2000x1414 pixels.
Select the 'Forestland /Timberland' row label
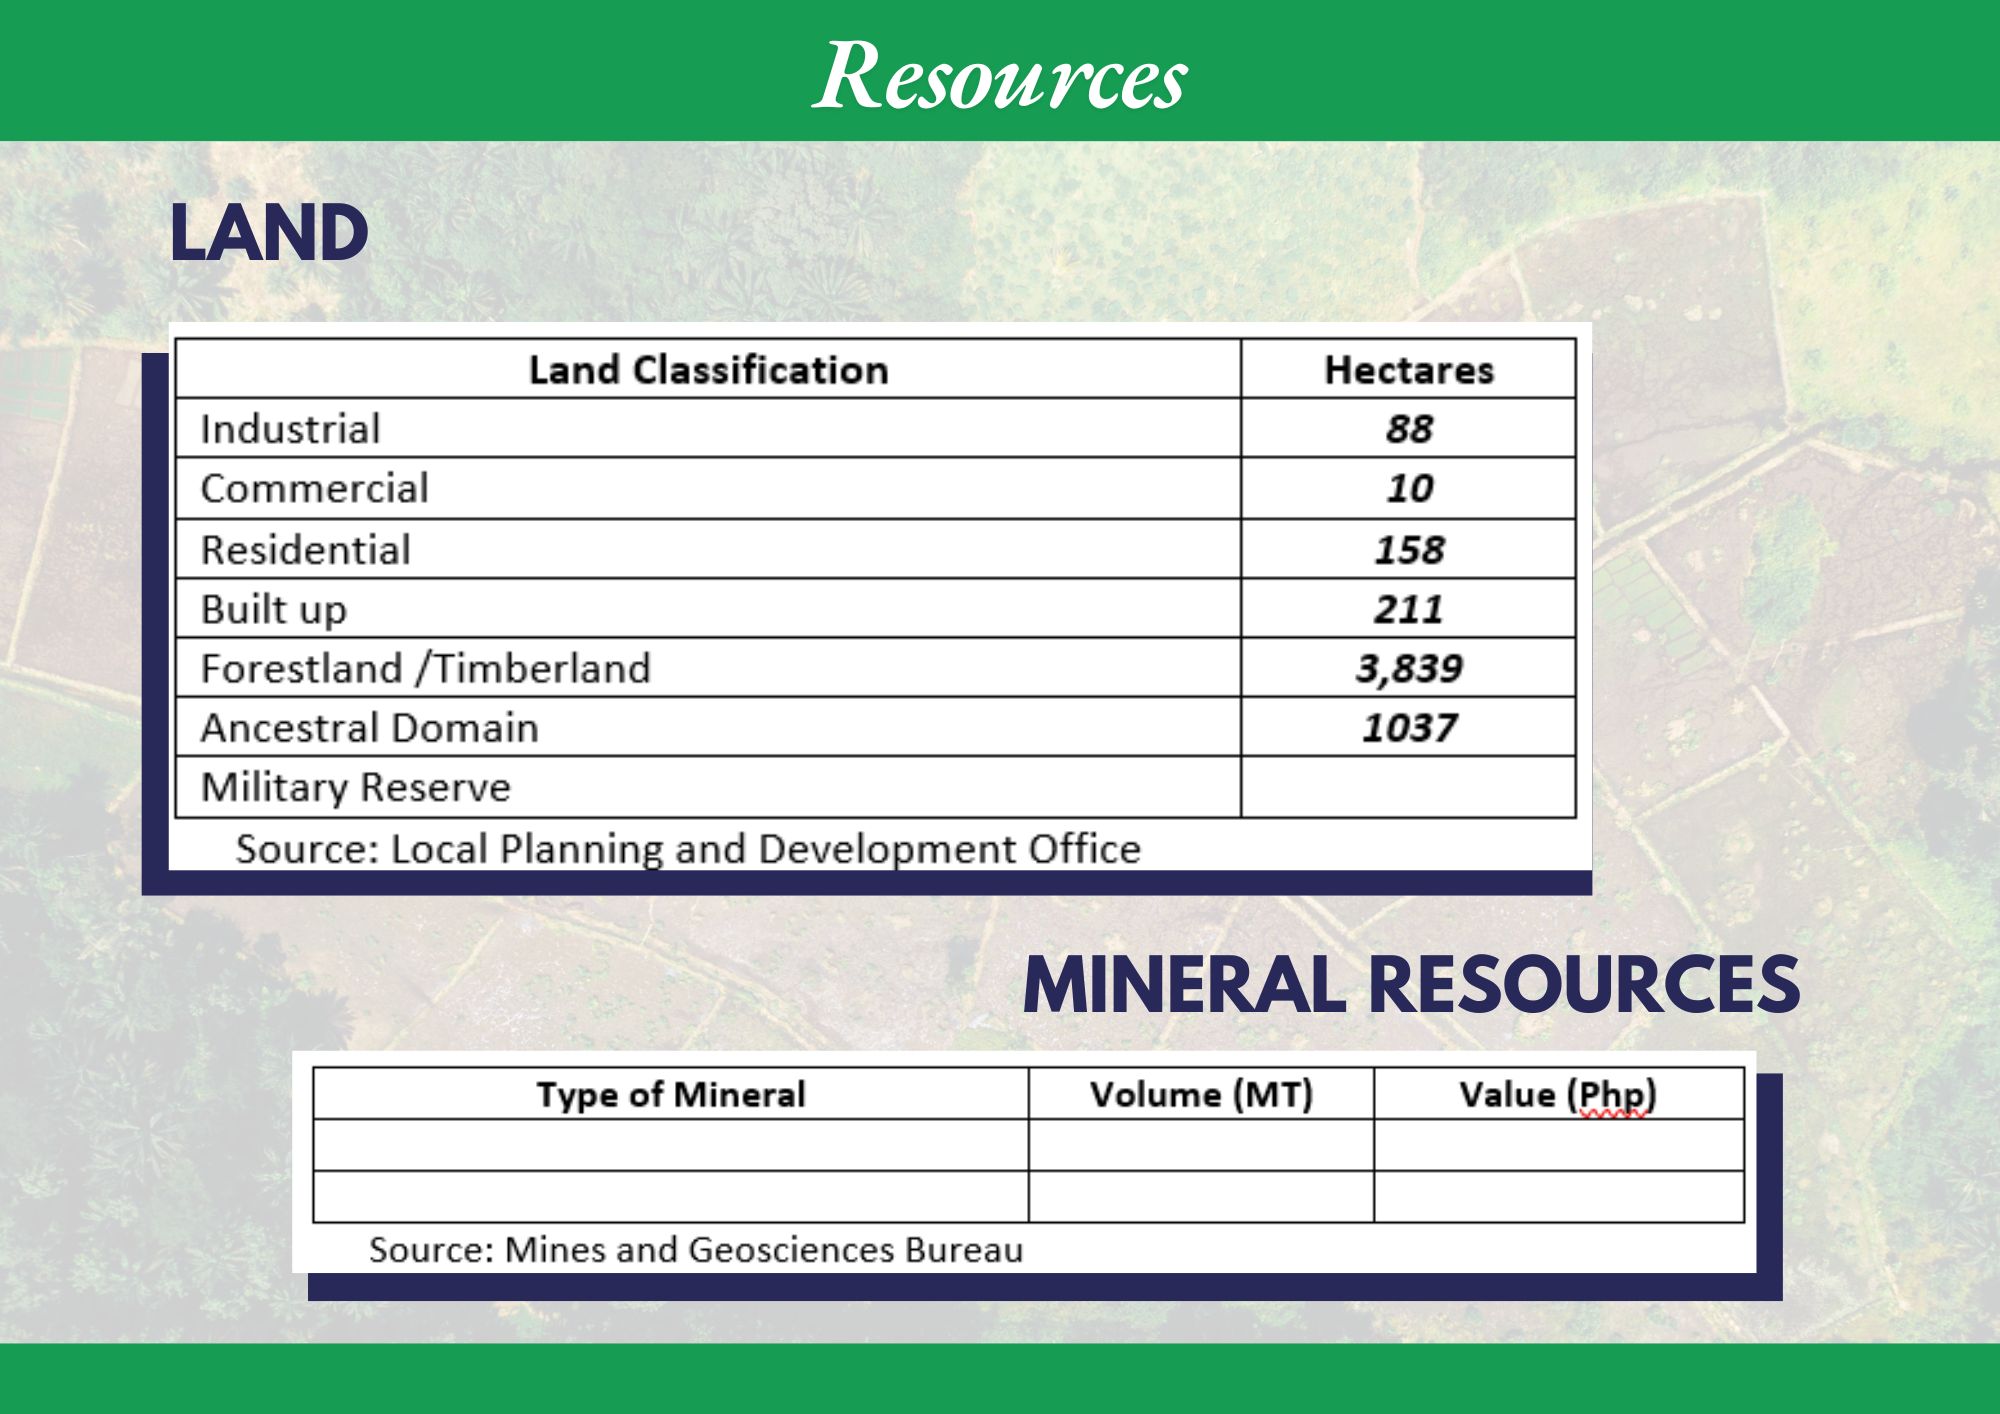tap(425, 669)
